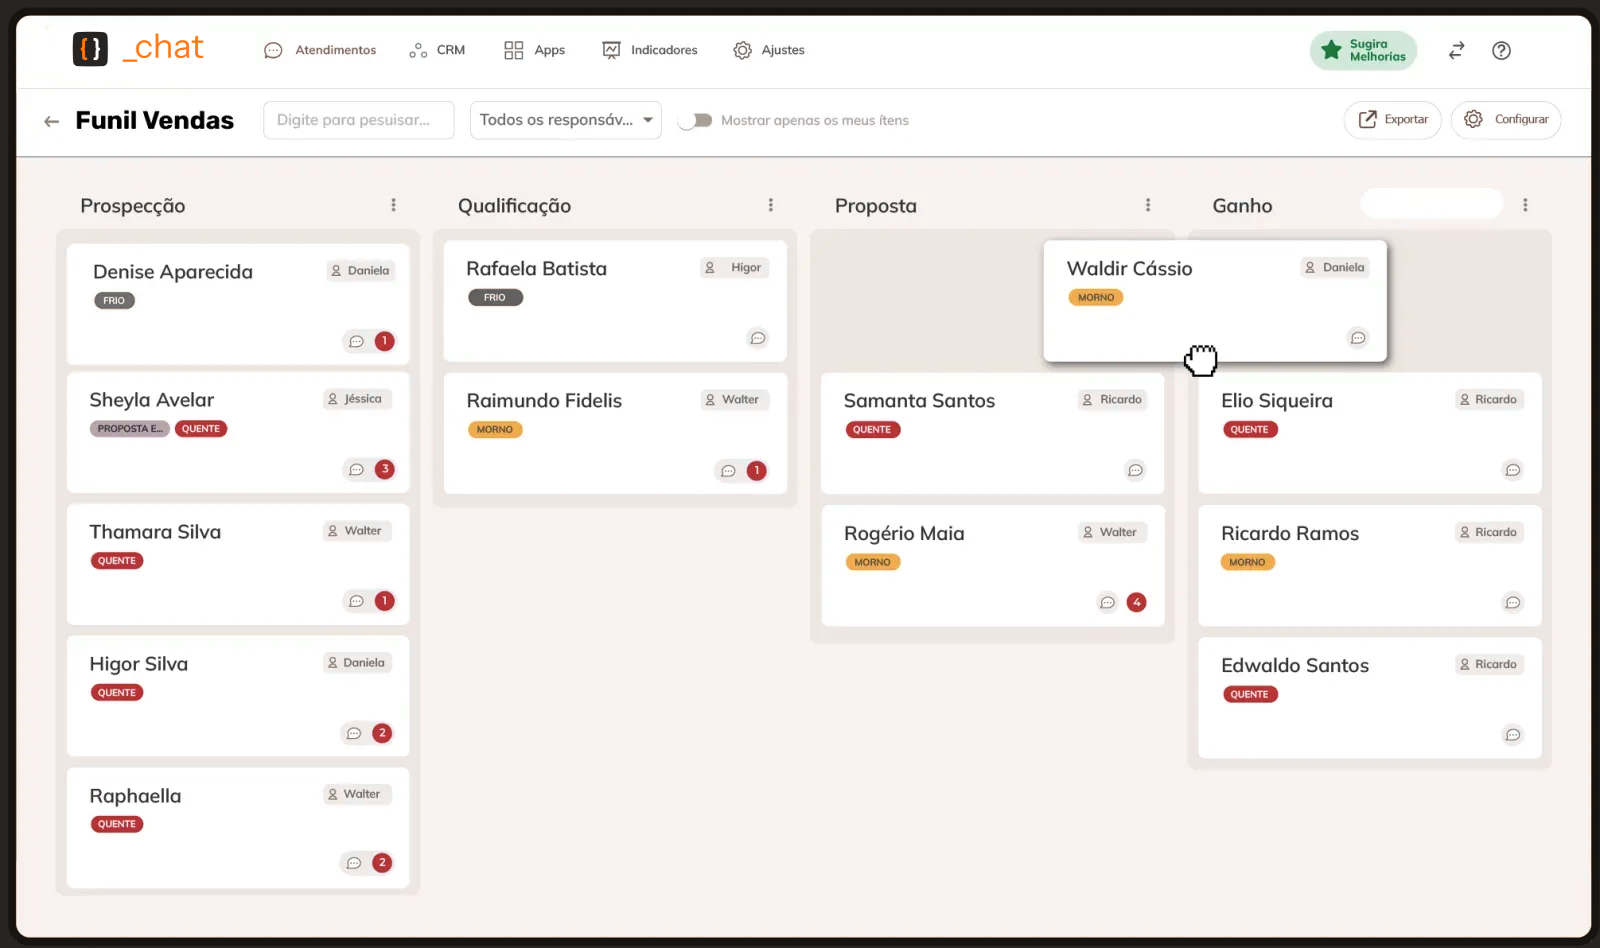Open Qualificação column three-dot menu

(x=770, y=205)
